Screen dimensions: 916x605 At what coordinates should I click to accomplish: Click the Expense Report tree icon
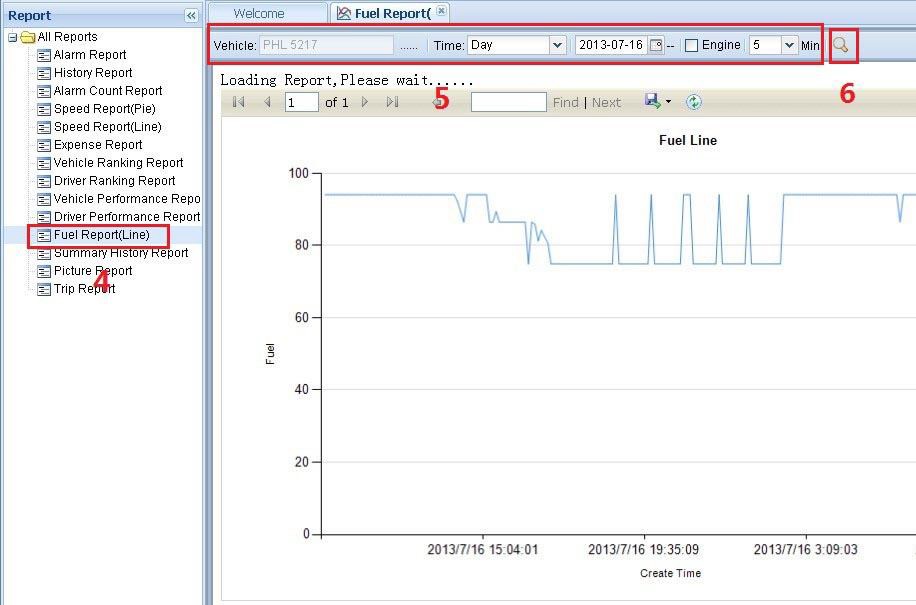[44, 145]
